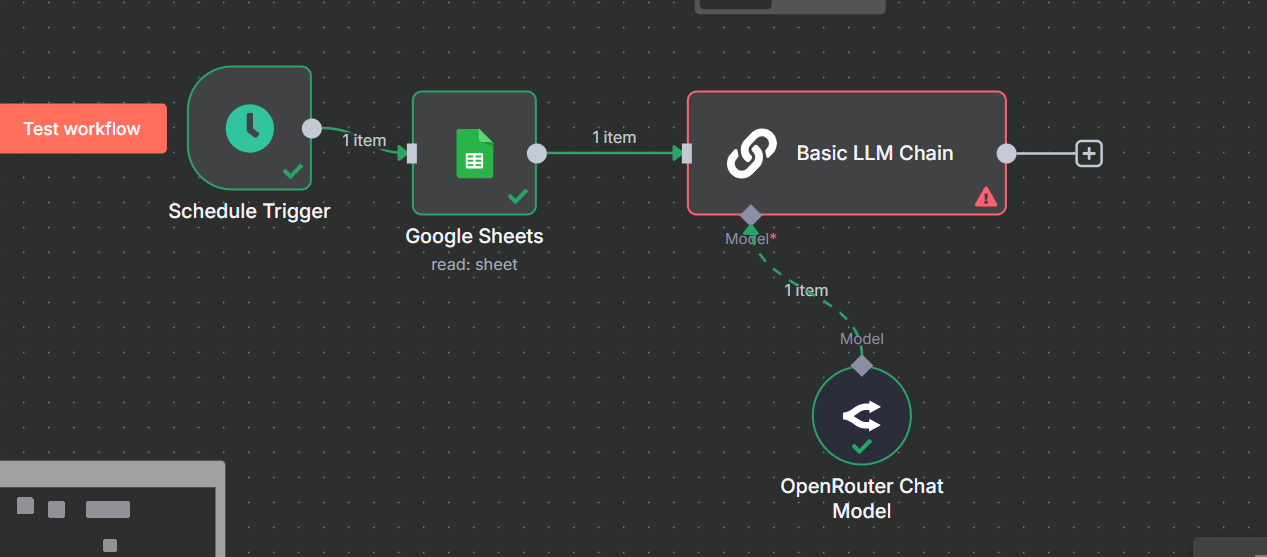Click the red warning triangle on LLM Chain
1267x557 pixels.
pos(986,197)
